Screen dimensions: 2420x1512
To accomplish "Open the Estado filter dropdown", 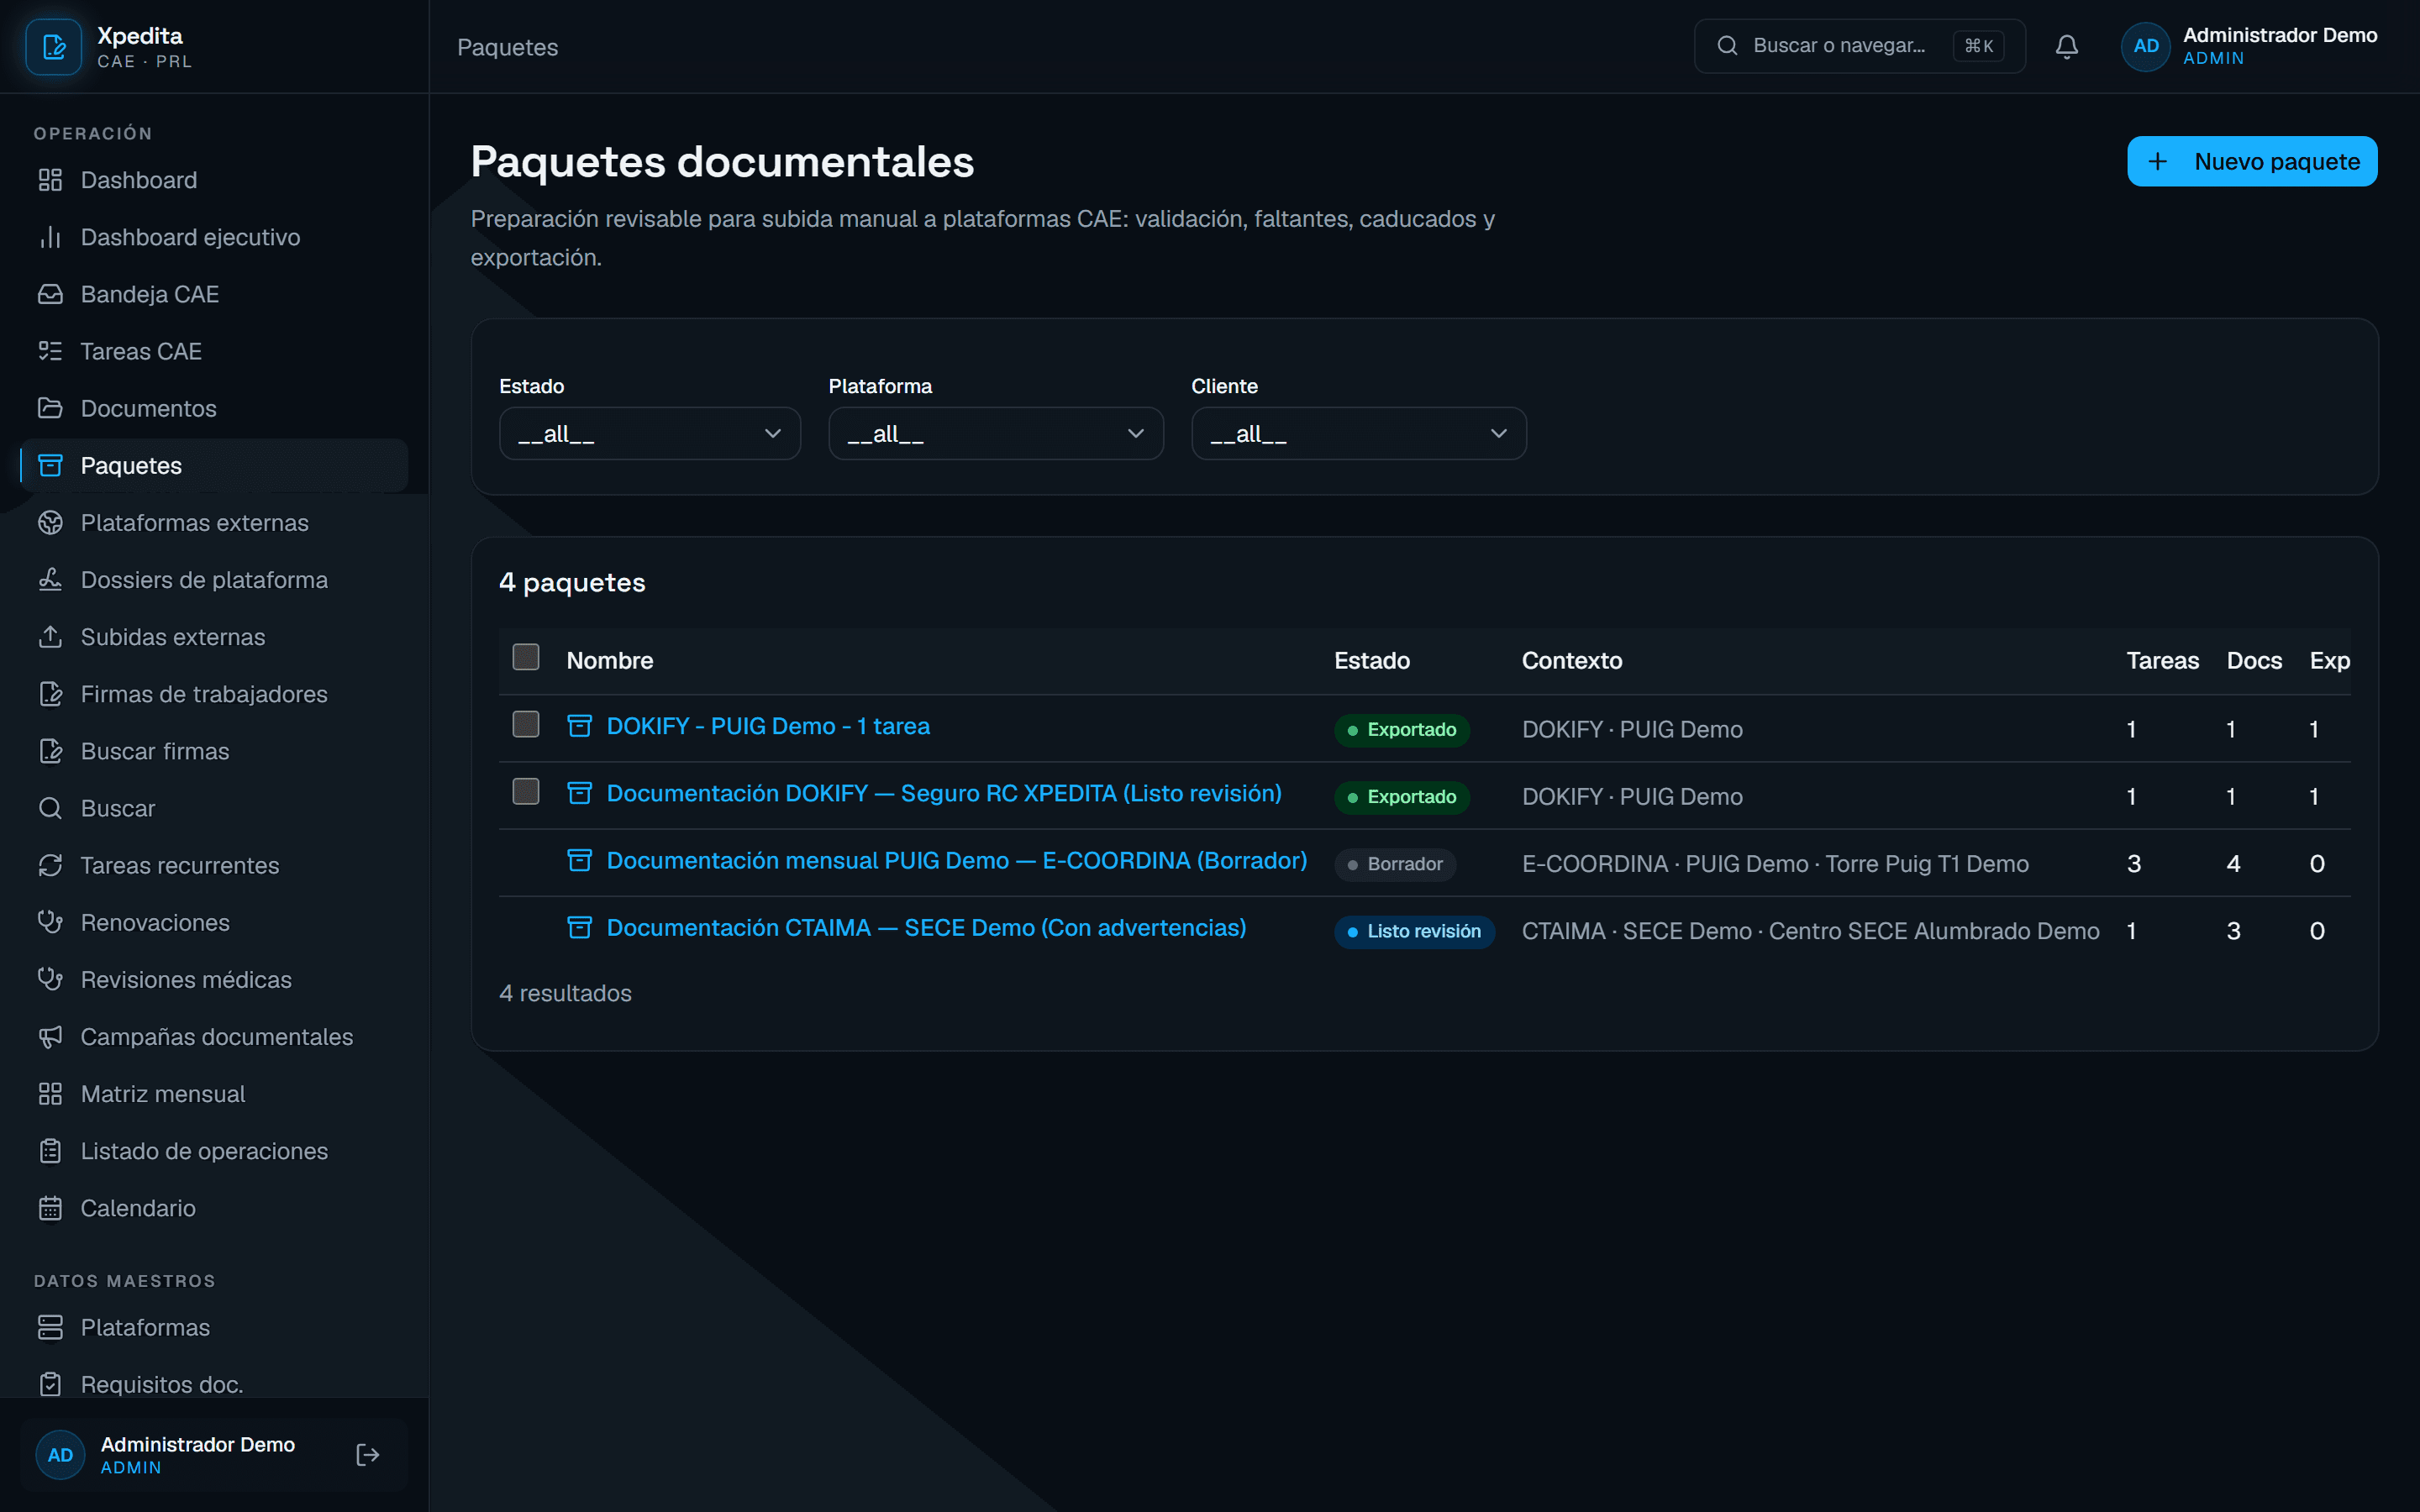I will pyautogui.click(x=650, y=433).
